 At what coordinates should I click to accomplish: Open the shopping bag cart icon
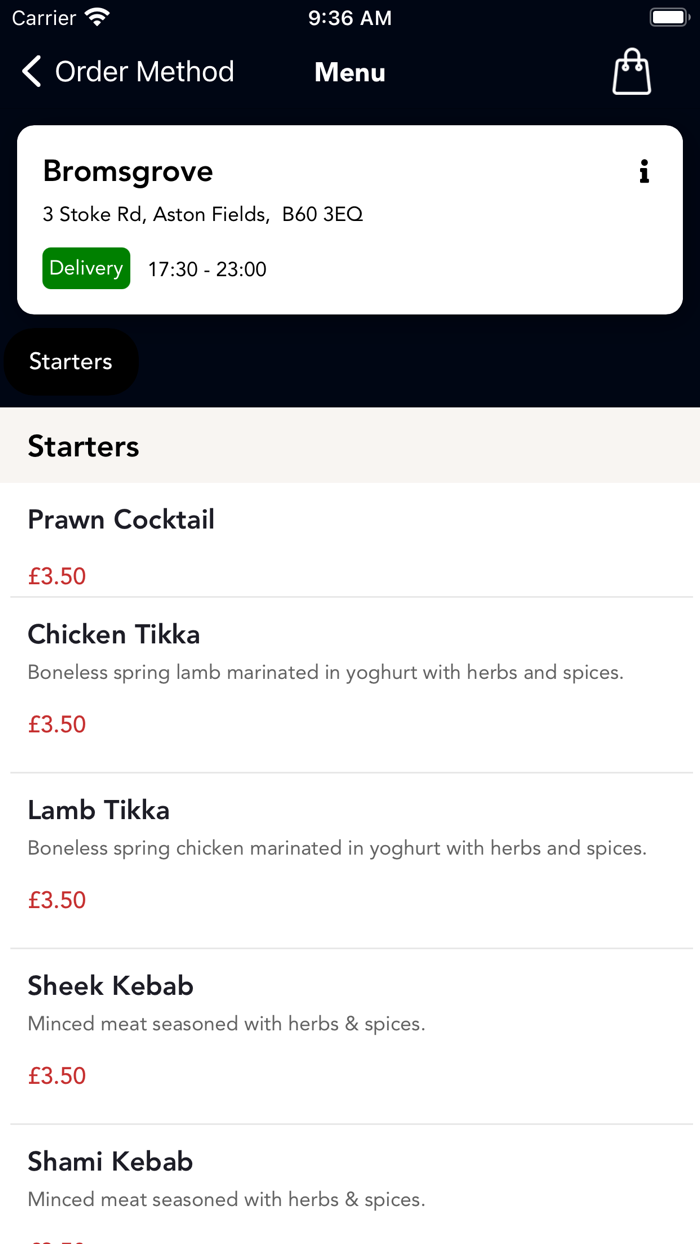point(631,72)
